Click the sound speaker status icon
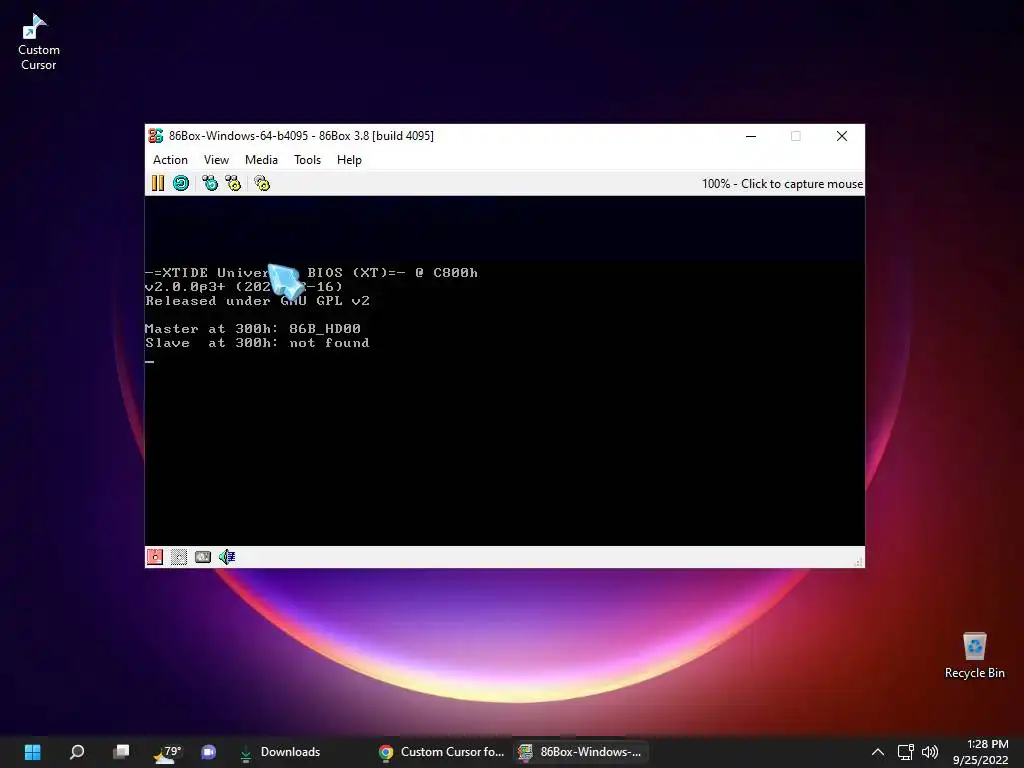The image size is (1024, 768). (227, 556)
